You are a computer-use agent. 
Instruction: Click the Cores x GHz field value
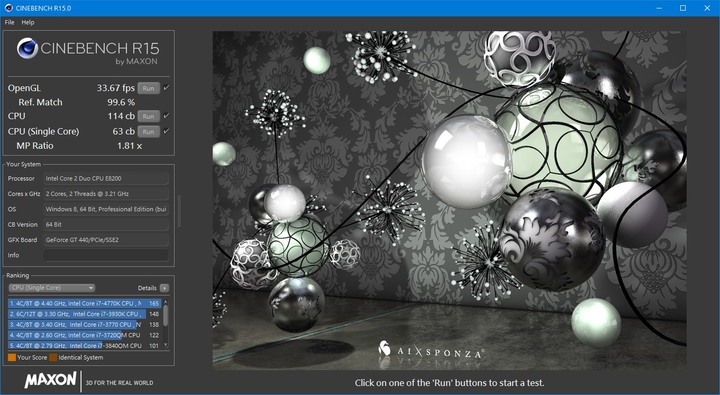[x=106, y=193]
